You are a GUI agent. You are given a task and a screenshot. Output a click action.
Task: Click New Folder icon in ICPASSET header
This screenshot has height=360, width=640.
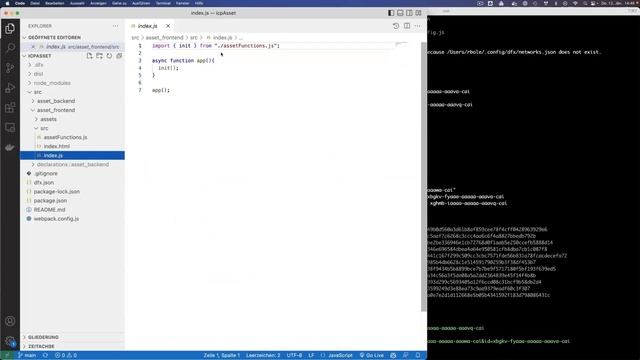coord(99,56)
